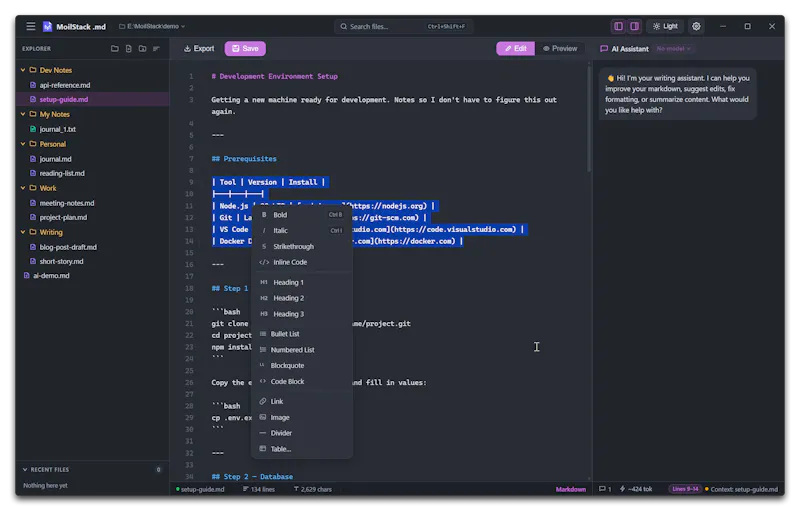Insert Link from context menu
Viewport: 800px width, 511px height.
click(x=302, y=401)
